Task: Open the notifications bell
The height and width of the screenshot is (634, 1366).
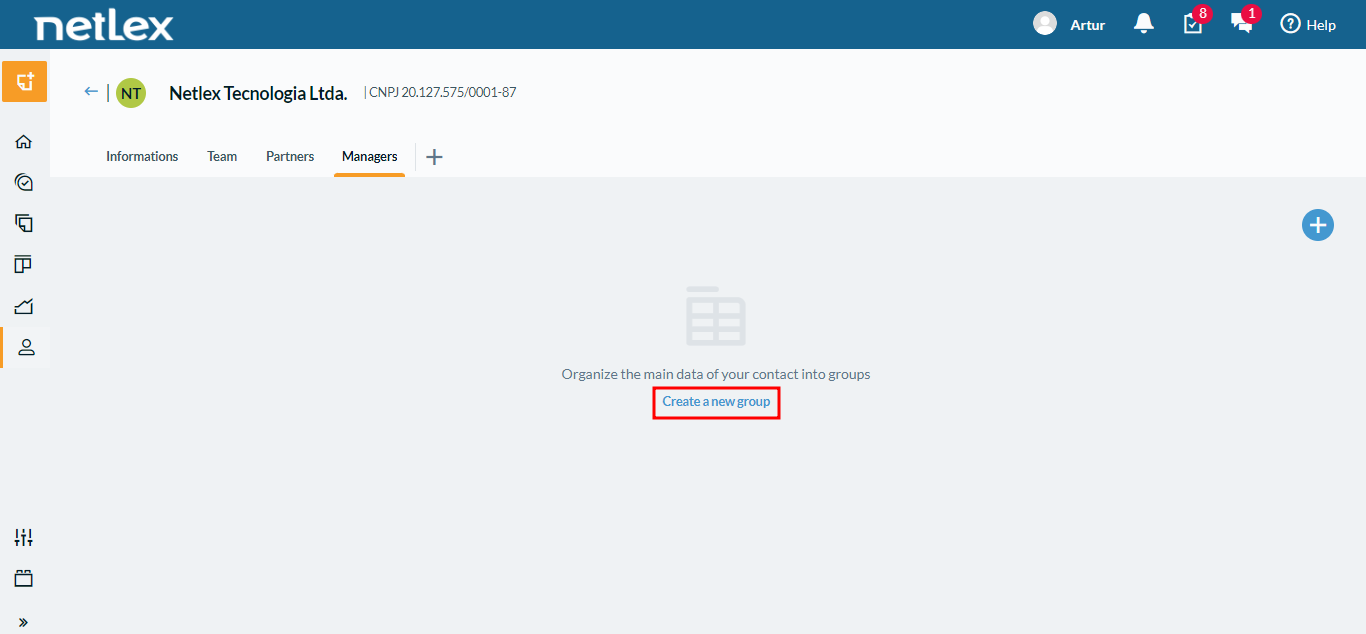Action: coord(1144,24)
